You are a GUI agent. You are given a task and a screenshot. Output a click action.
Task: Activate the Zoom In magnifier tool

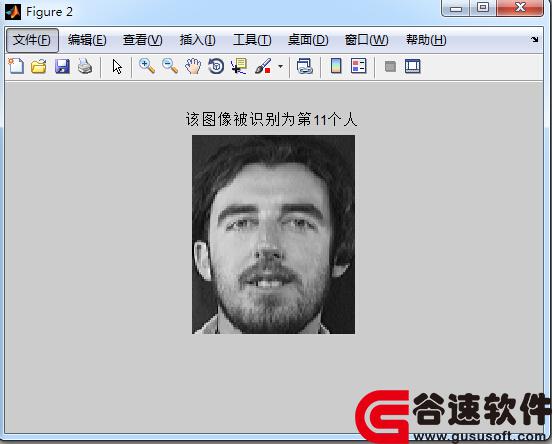pyautogui.click(x=147, y=66)
